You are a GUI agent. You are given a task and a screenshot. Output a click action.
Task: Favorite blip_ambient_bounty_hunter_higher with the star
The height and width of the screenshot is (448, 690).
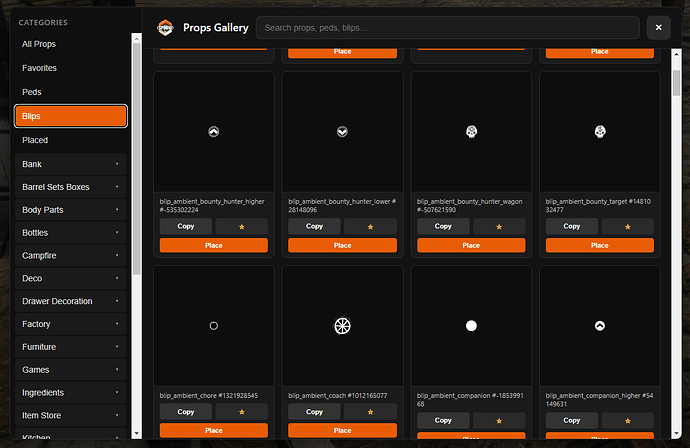coord(243,226)
